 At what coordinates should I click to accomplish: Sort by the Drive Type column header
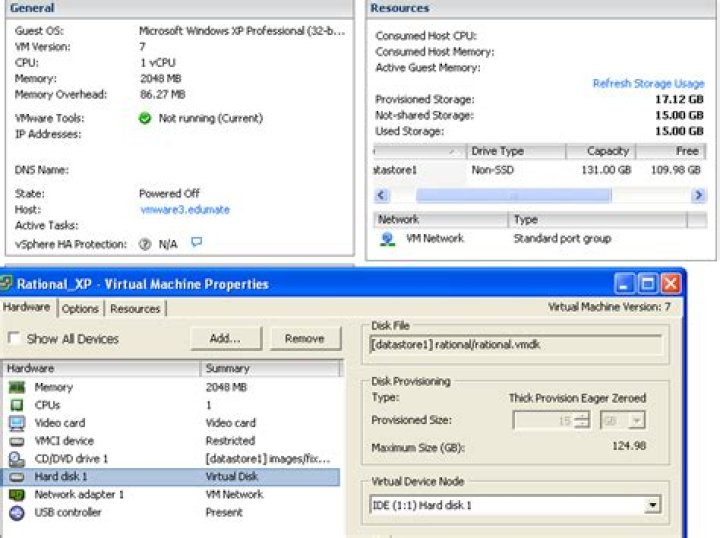tap(517, 151)
